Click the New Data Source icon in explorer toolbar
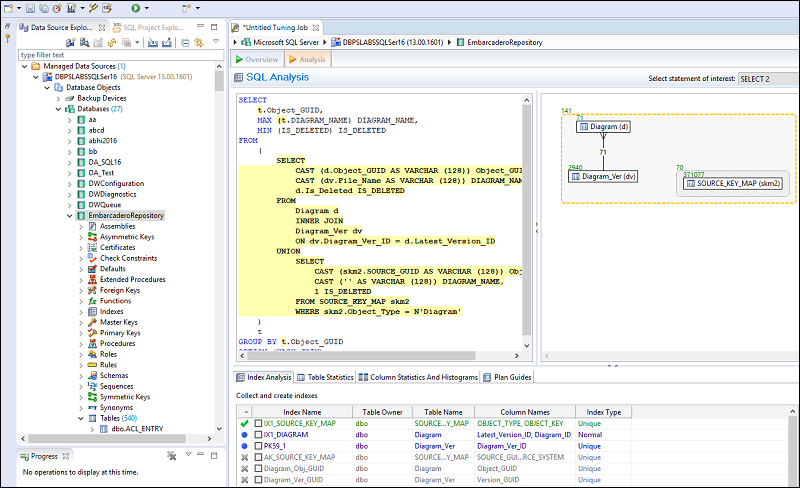Image resolution: width=800 pixels, height=488 pixels. point(71,42)
